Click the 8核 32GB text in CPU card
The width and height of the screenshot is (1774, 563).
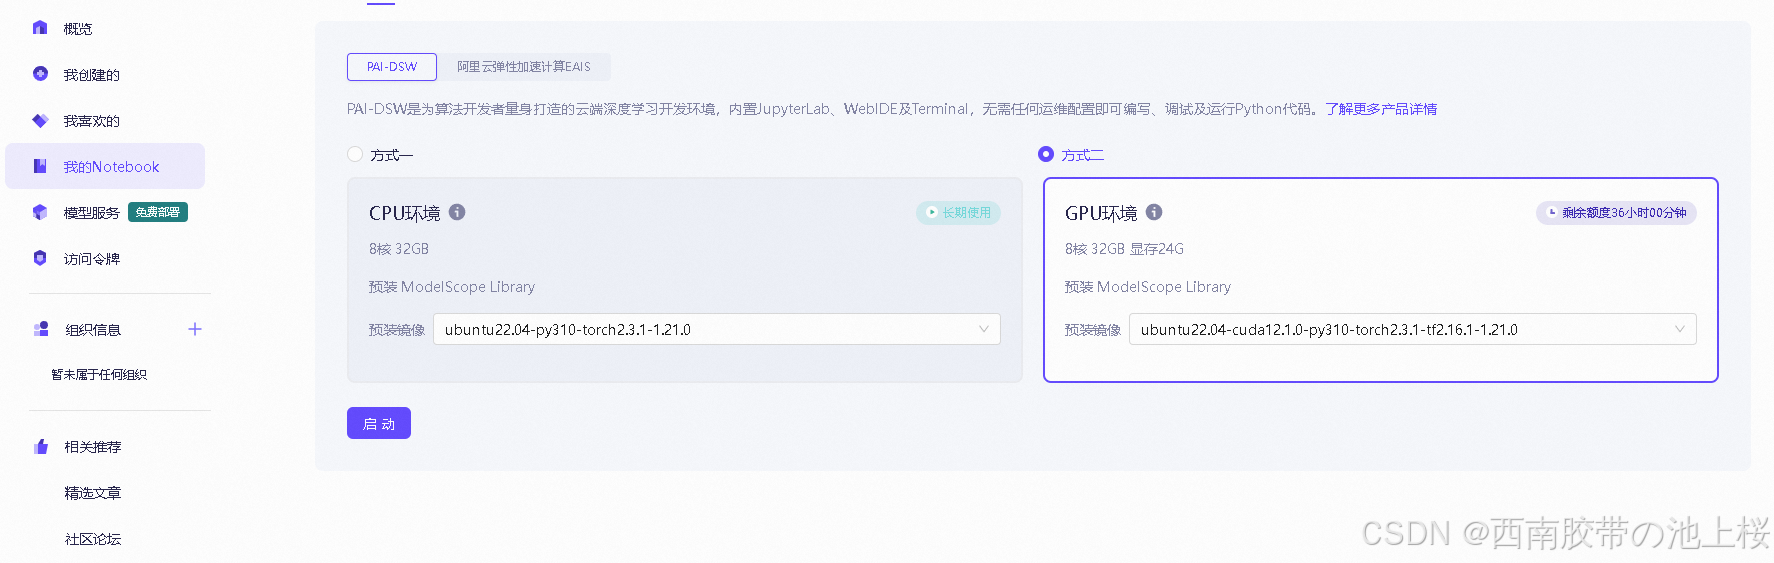pyautogui.click(x=398, y=249)
